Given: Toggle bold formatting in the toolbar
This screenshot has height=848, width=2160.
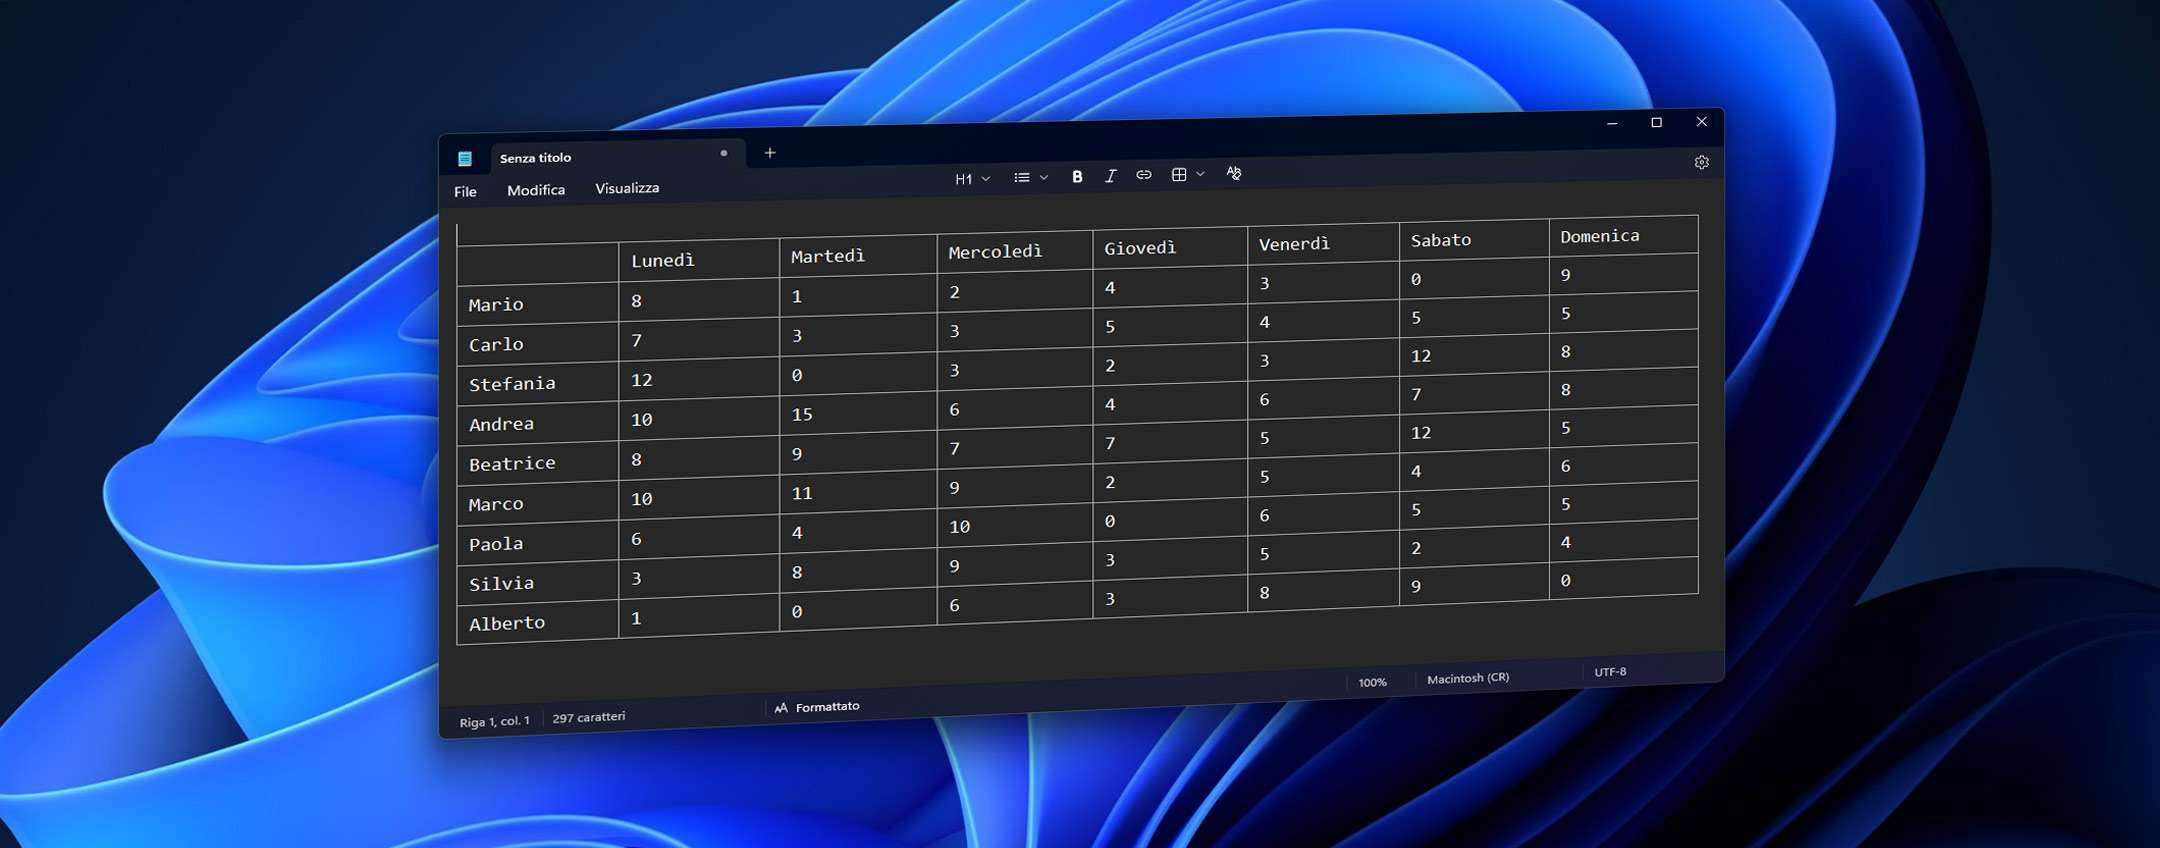Looking at the screenshot, I should pyautogui.click(x=1077, y=176).
